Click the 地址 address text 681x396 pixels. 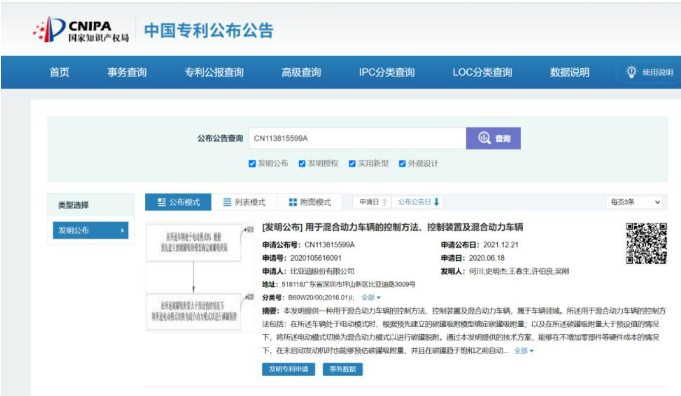[348, 284]
